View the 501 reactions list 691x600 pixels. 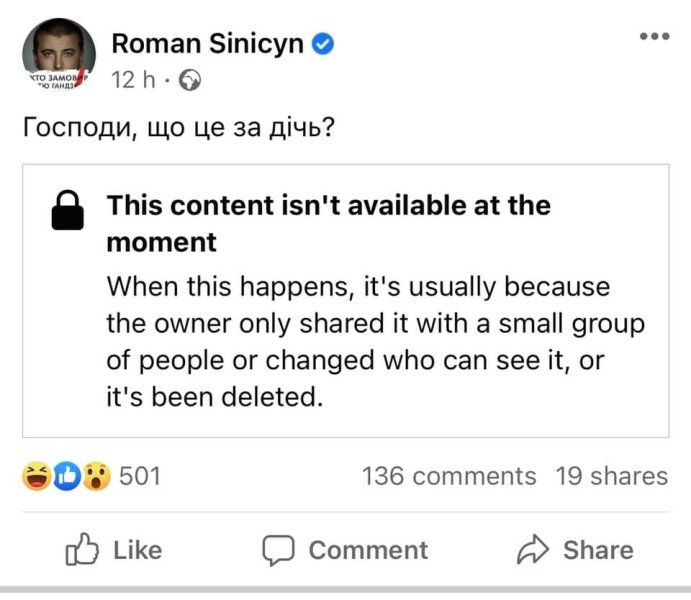[x=140, y=477]
